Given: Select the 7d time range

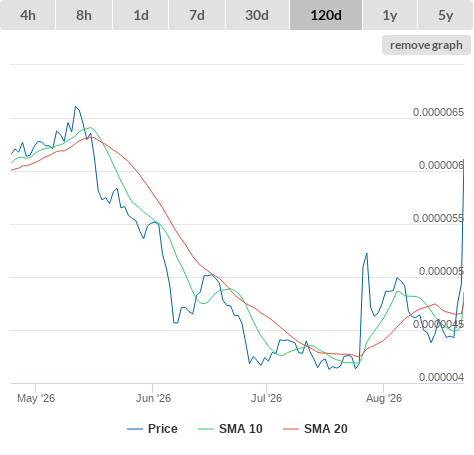Looking at the screenshot, I should click(197, 15).
